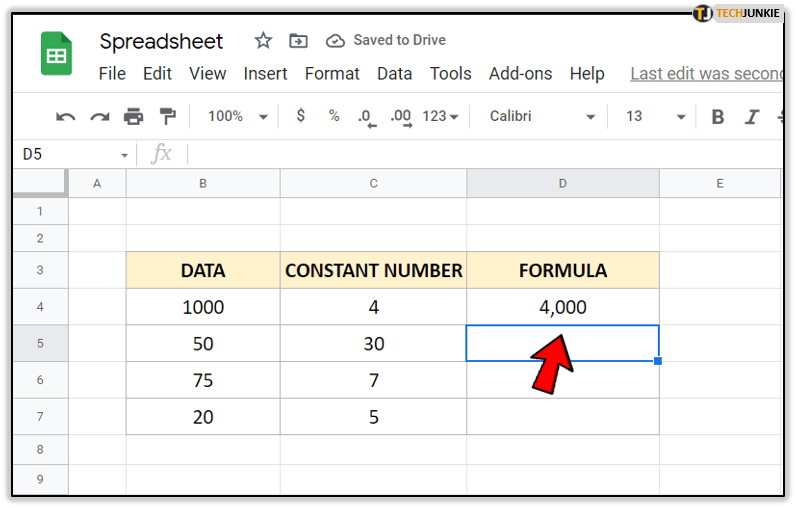
Task: Toggle bold formatting
Action: coord(717,117)
